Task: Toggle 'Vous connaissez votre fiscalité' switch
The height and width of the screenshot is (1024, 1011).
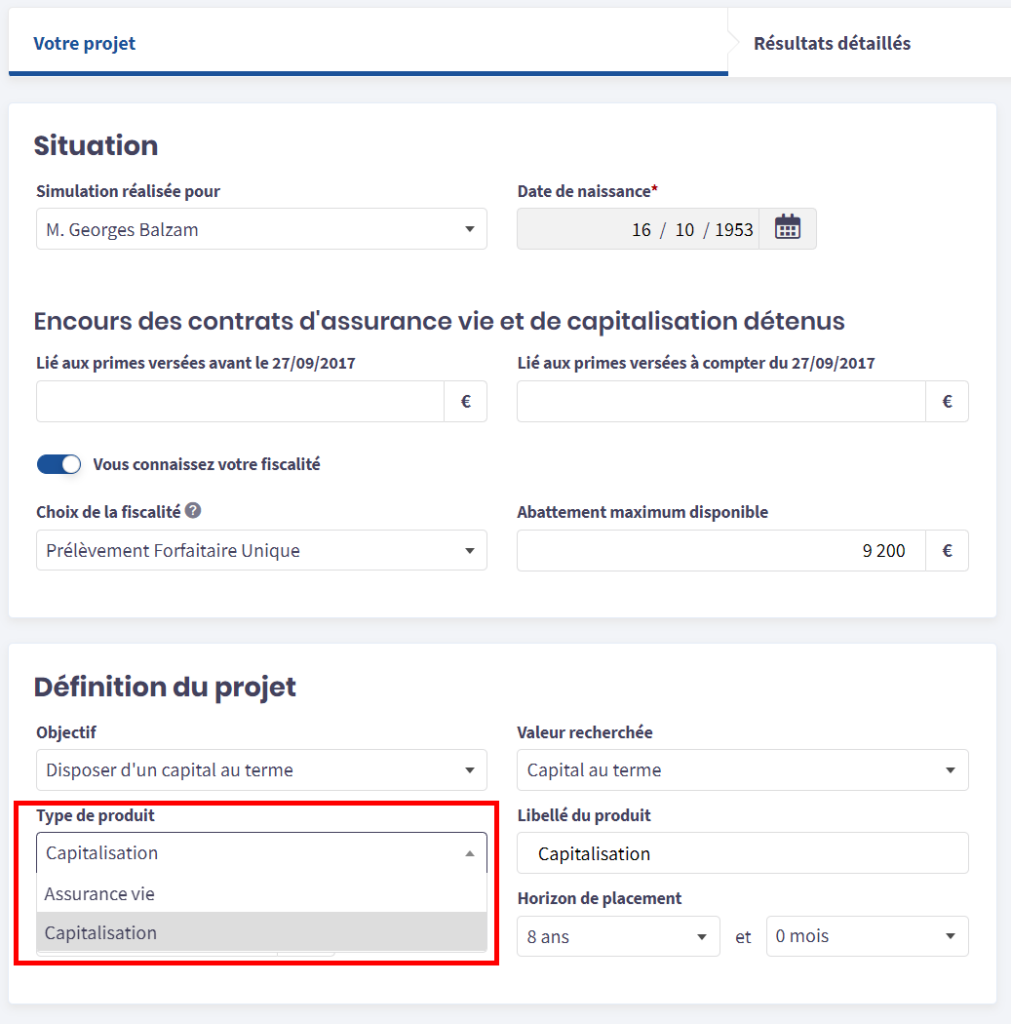Action: 59,464
